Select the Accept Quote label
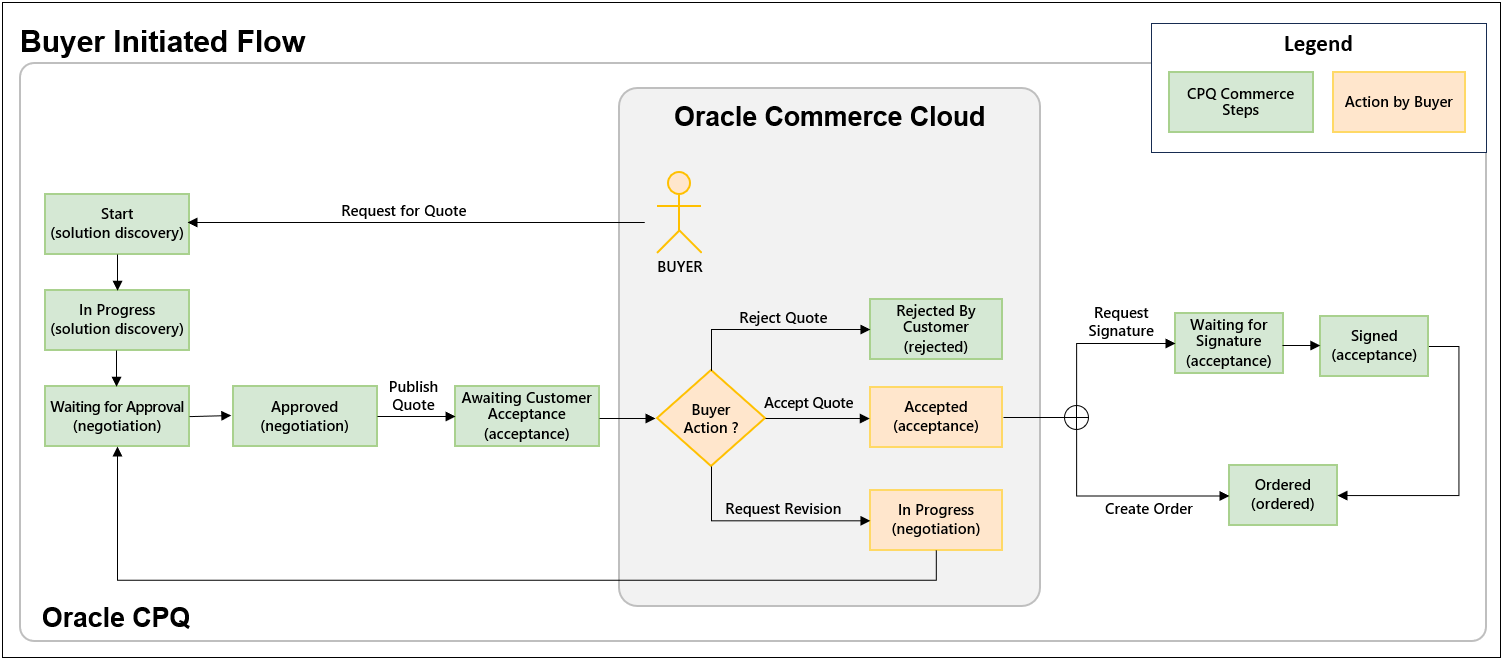The width and height of the screenshot is (1503, 660). pyautogui.click(x=809, y=403)
